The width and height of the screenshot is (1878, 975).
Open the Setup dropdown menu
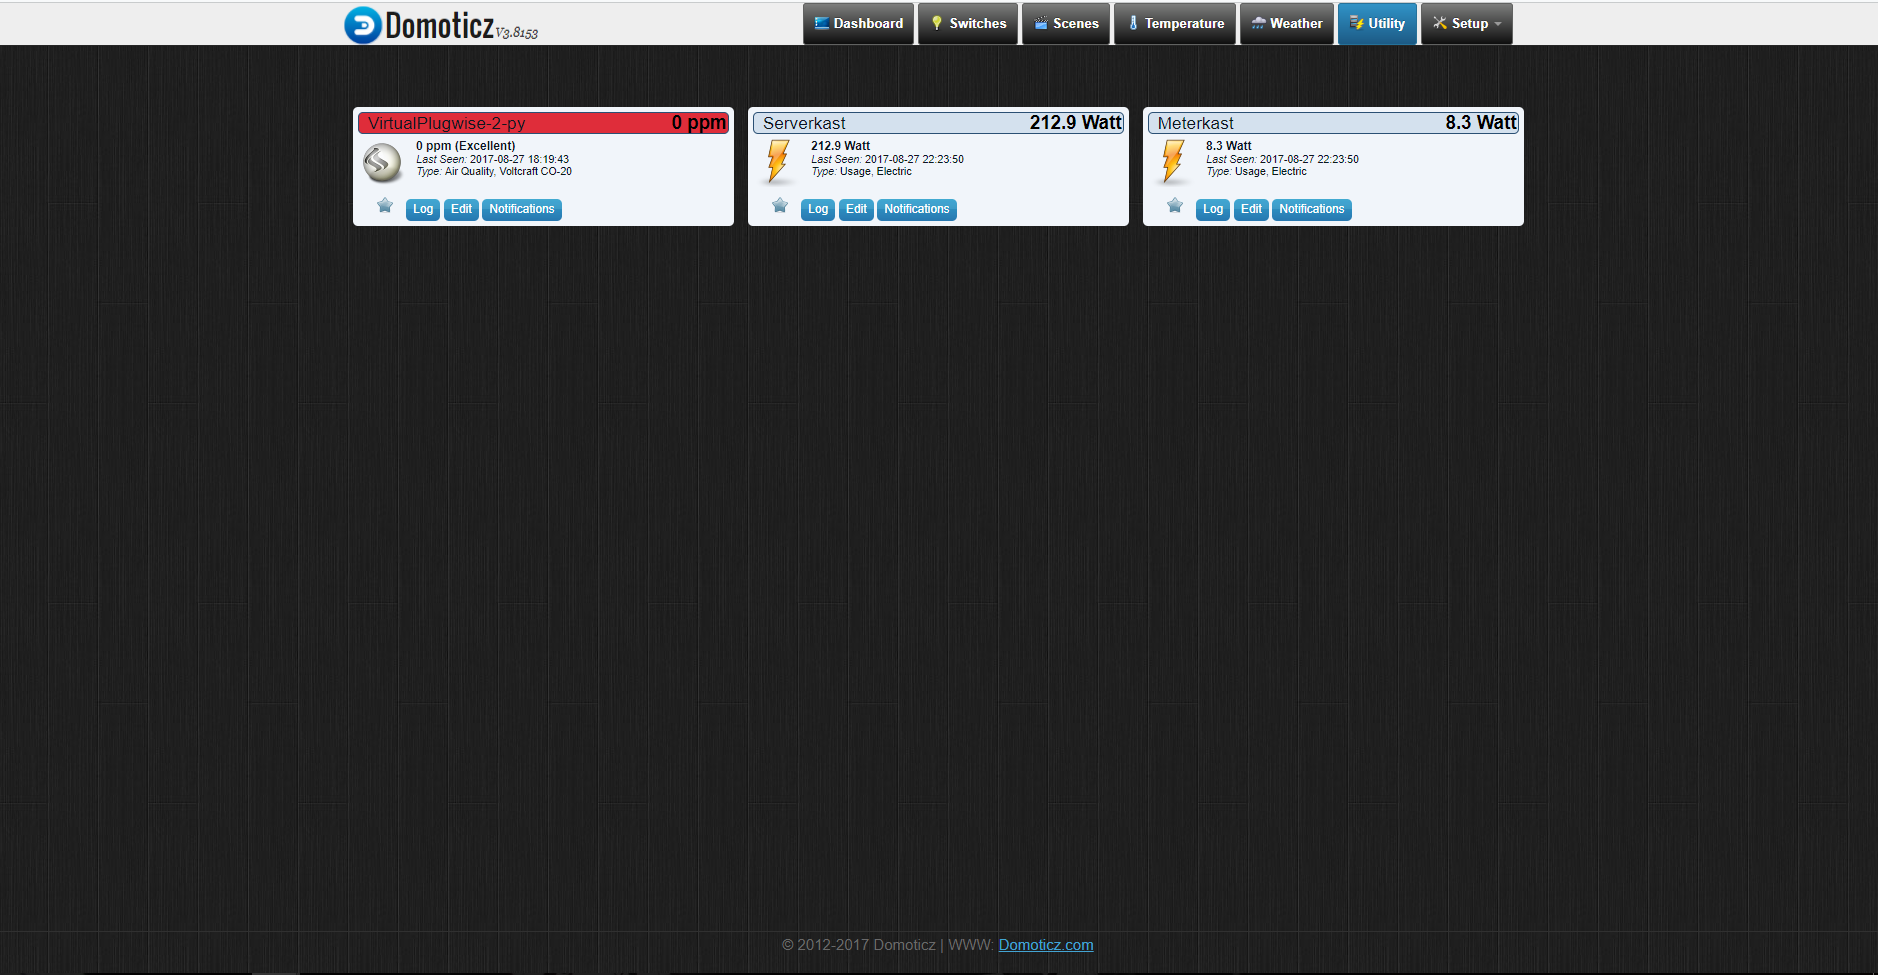tap(1466, 24)
